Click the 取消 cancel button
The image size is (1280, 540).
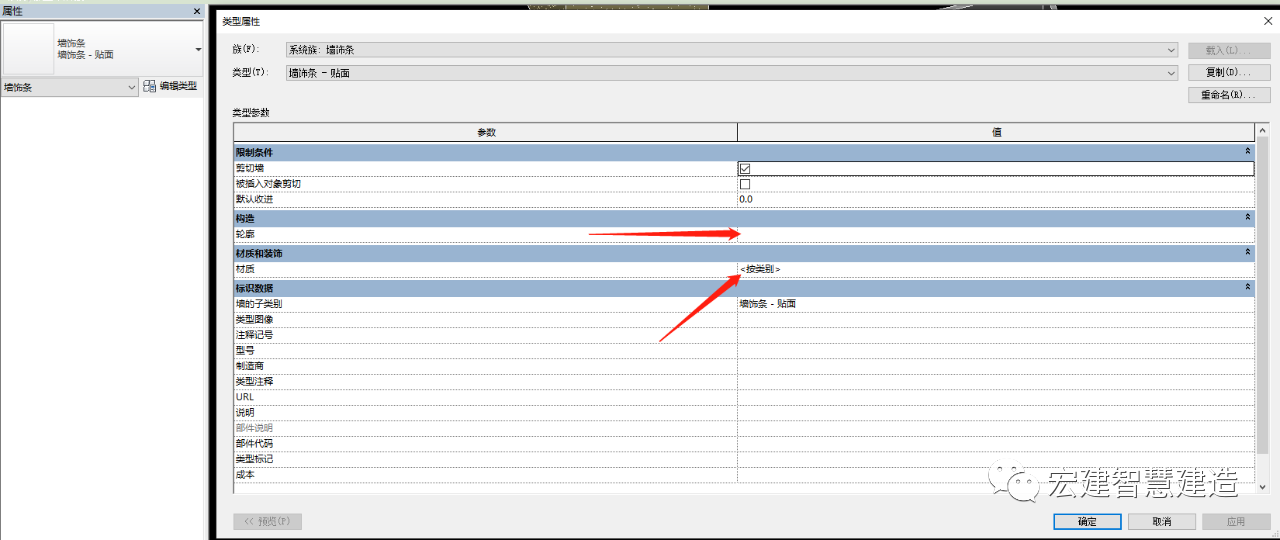tap(1161, 522)
